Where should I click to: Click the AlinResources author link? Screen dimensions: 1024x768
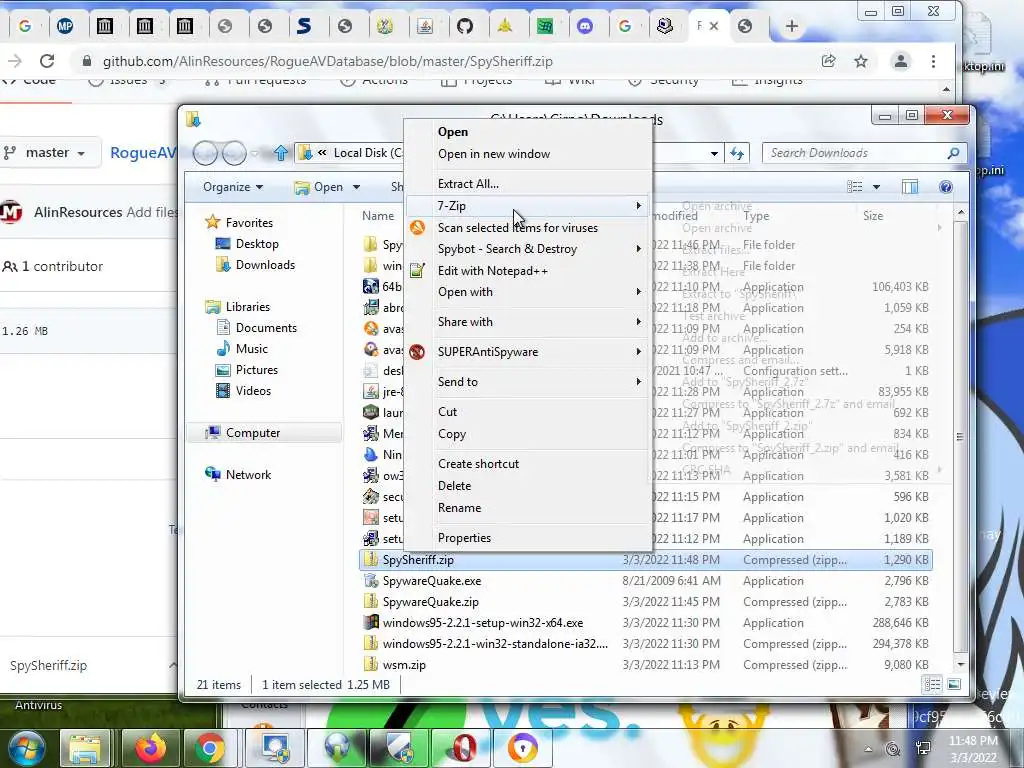point(78,212)
